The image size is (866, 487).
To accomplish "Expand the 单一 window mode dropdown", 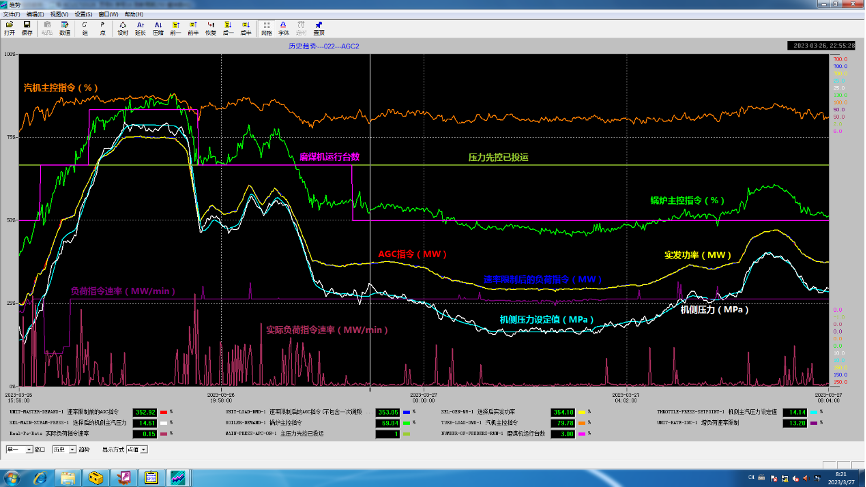I will 28,450.
